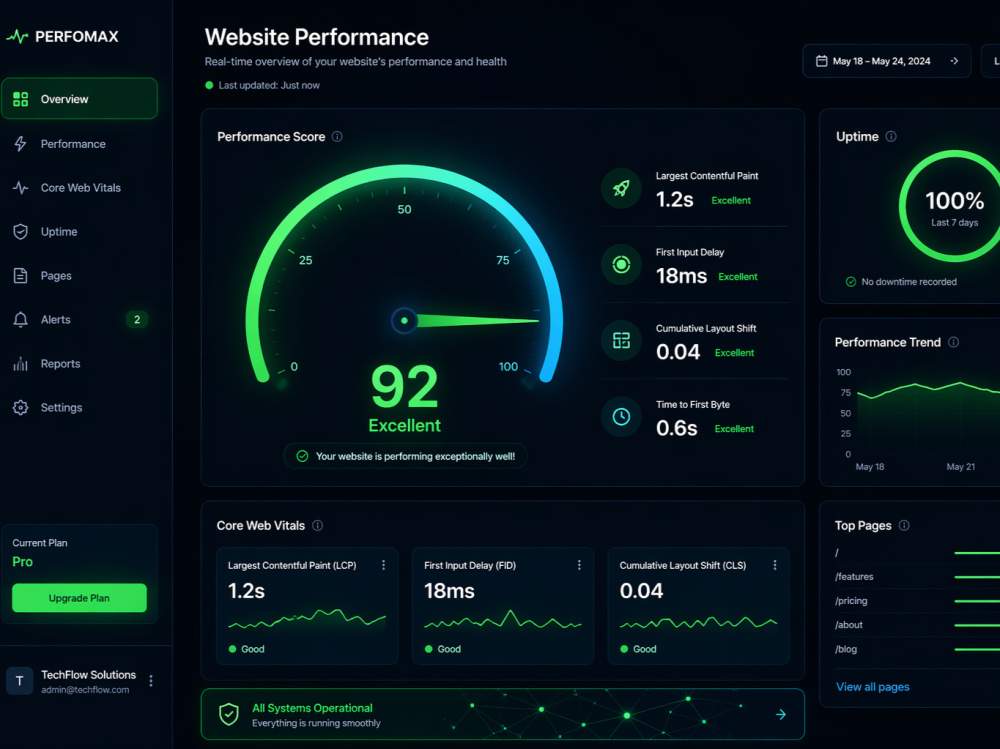
Task: Click the calendar icon in date range
Action: point(822,61)
